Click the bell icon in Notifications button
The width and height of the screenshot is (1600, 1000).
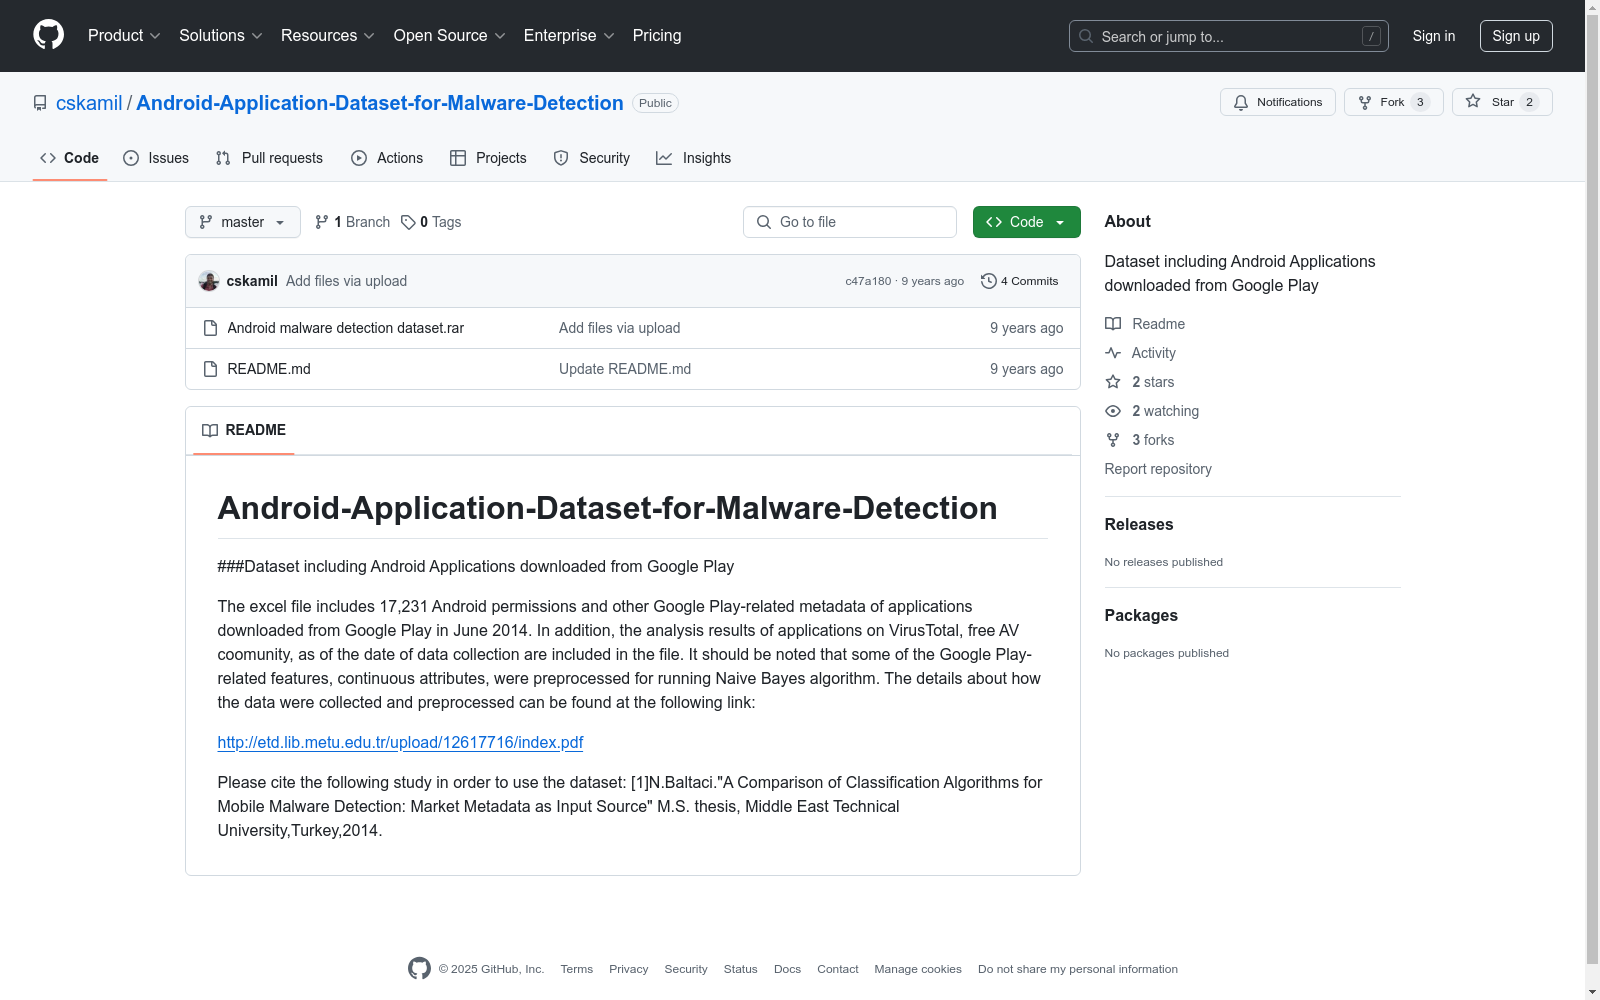tap(1241, 102)
